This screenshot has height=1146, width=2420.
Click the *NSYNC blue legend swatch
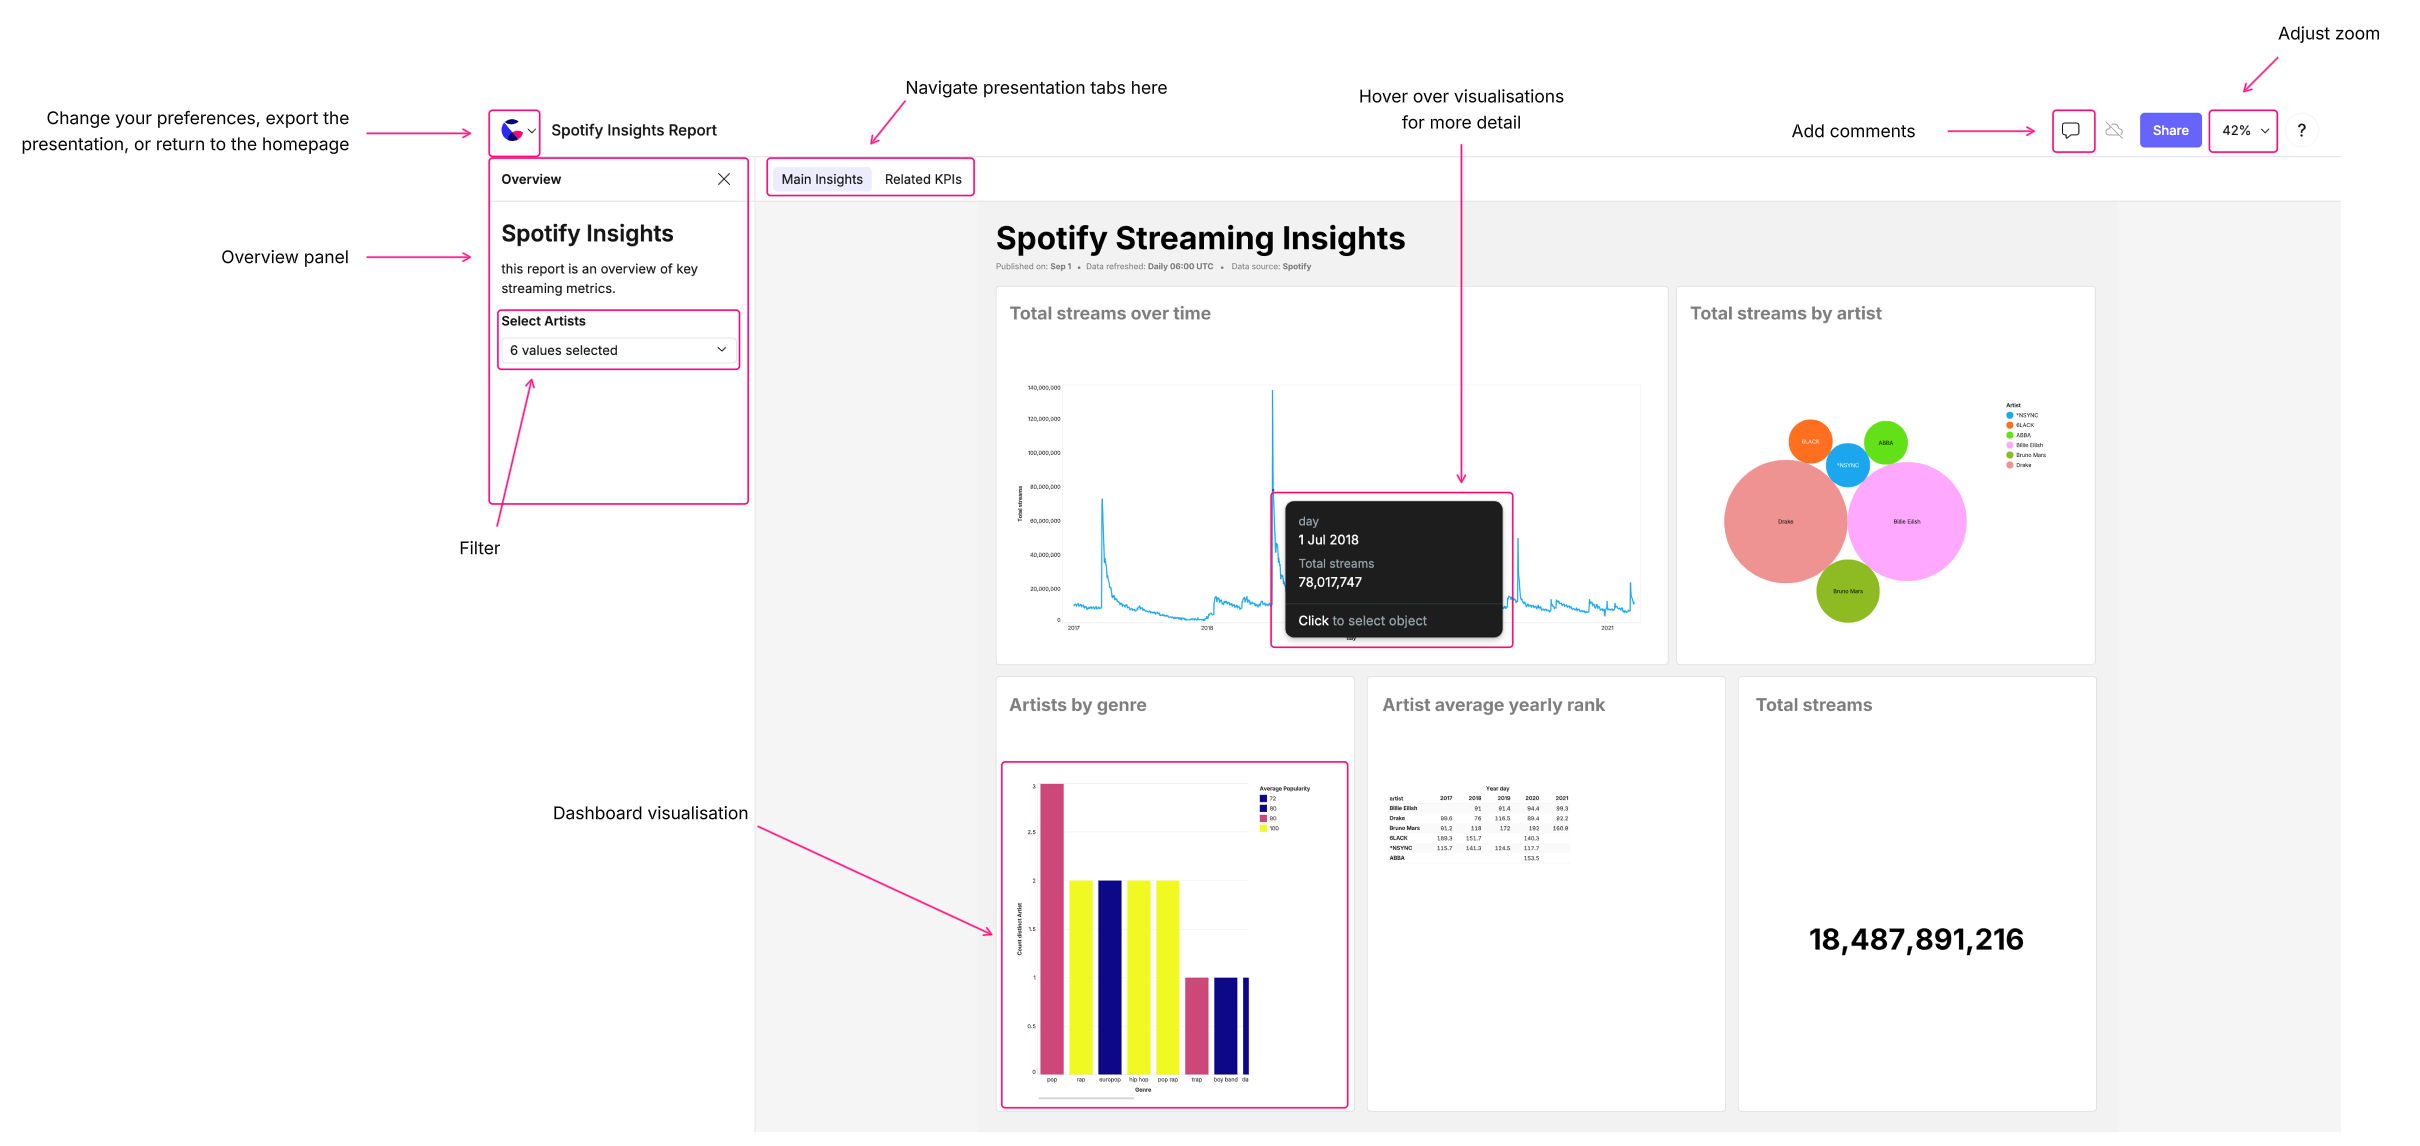coord(2009,415)
